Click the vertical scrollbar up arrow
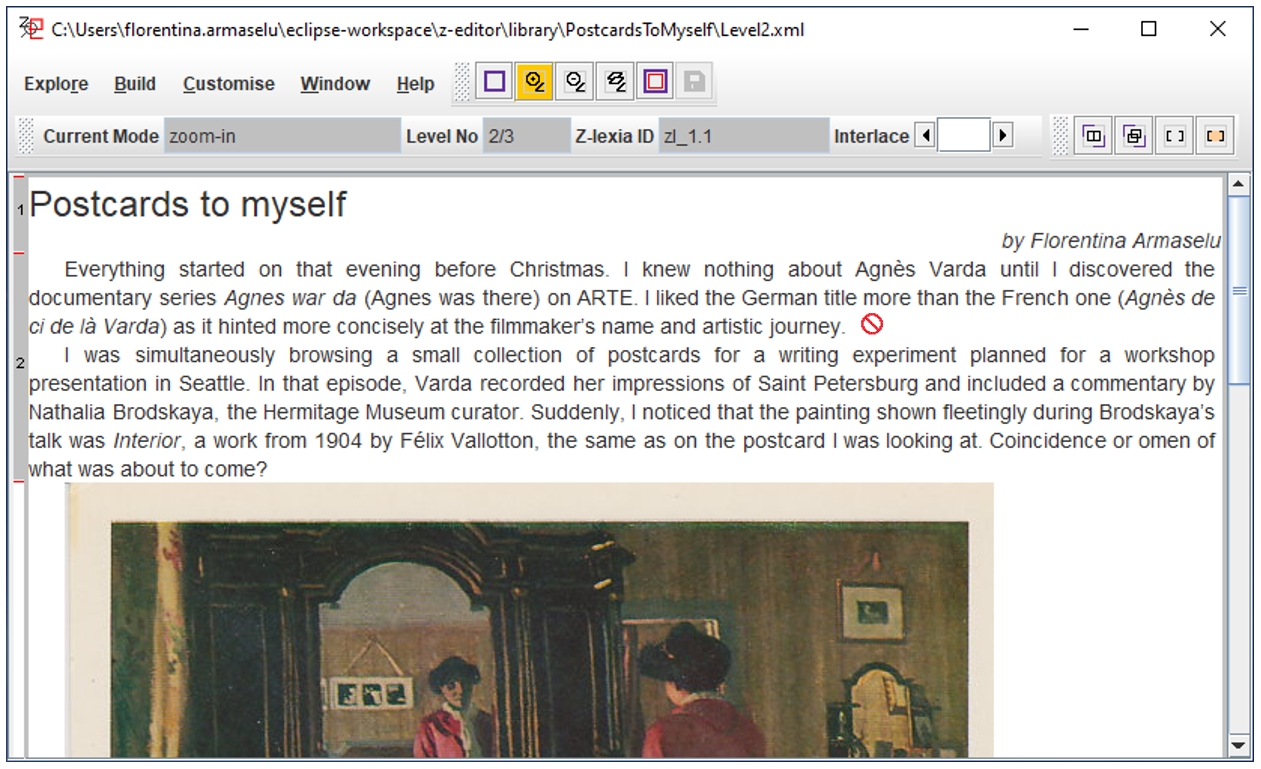Viewport: 1261px width, 769px height. pyautogui.click(x=1238, y=185)
